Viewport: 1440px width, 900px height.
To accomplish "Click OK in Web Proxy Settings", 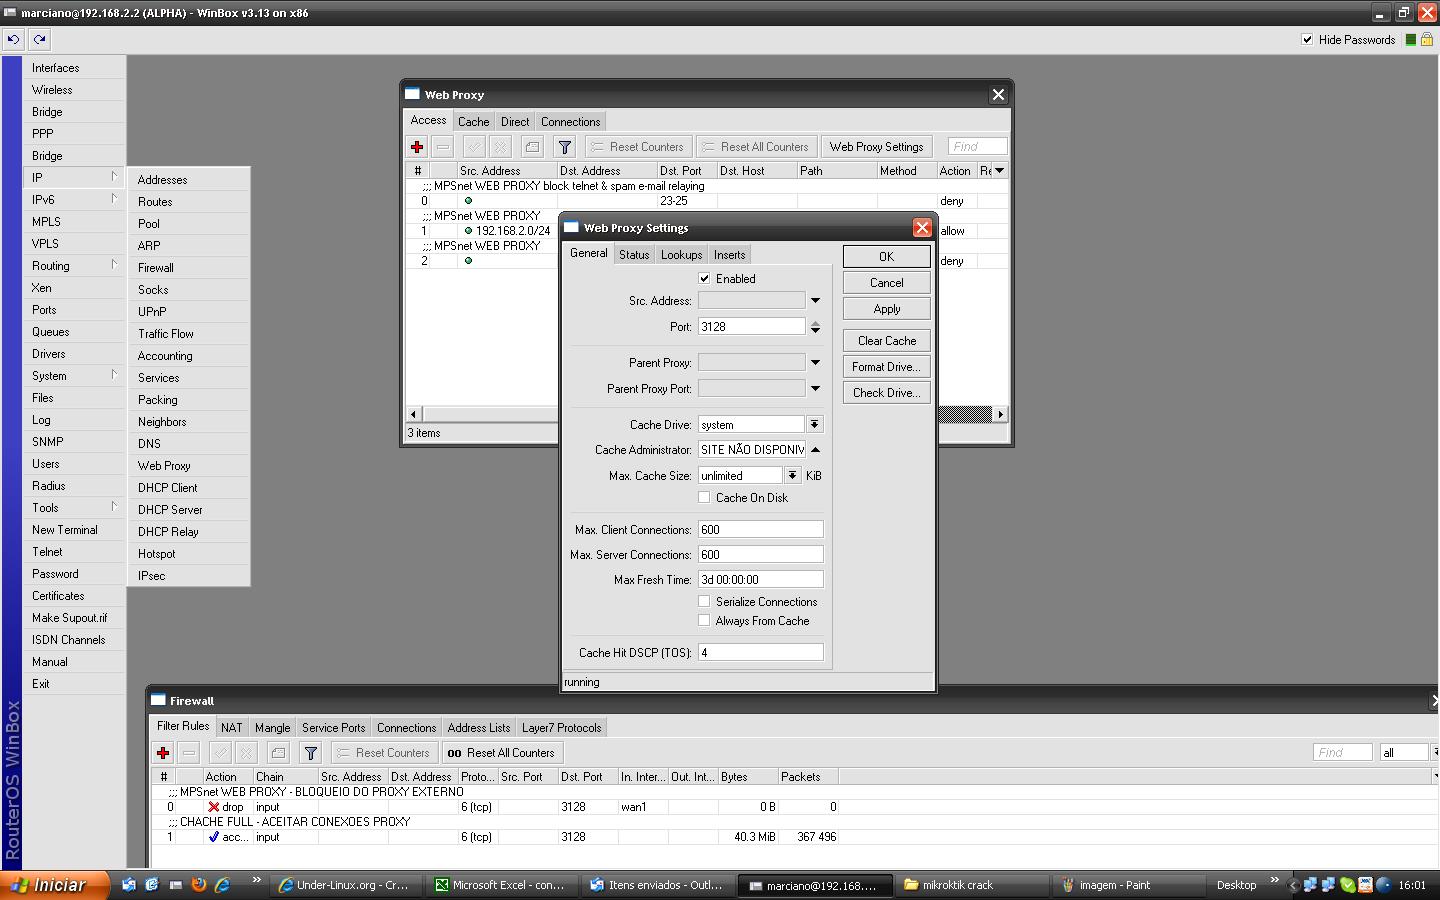I will 886,257.
